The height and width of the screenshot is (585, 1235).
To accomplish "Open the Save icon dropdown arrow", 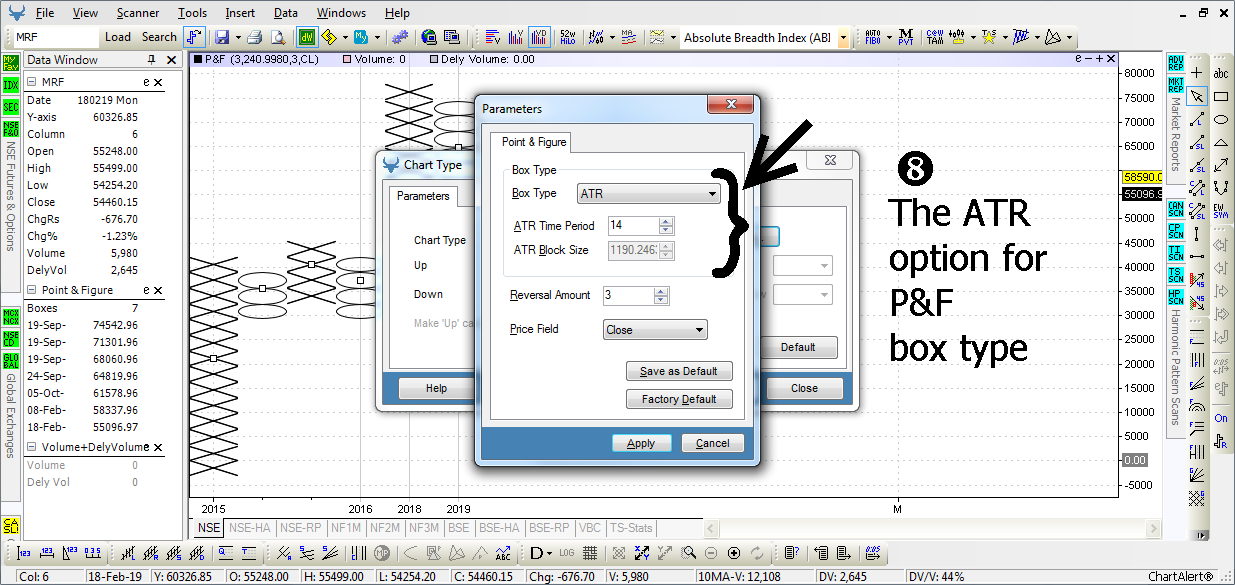I will click(x=236, y=38).
